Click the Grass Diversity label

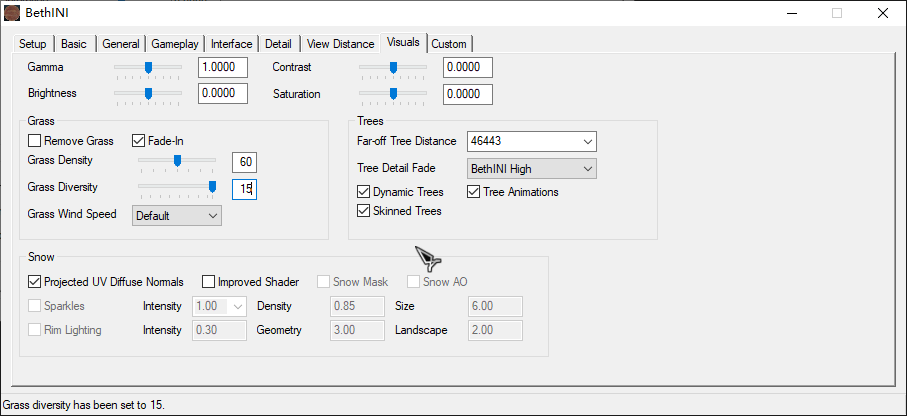[62, 187]
